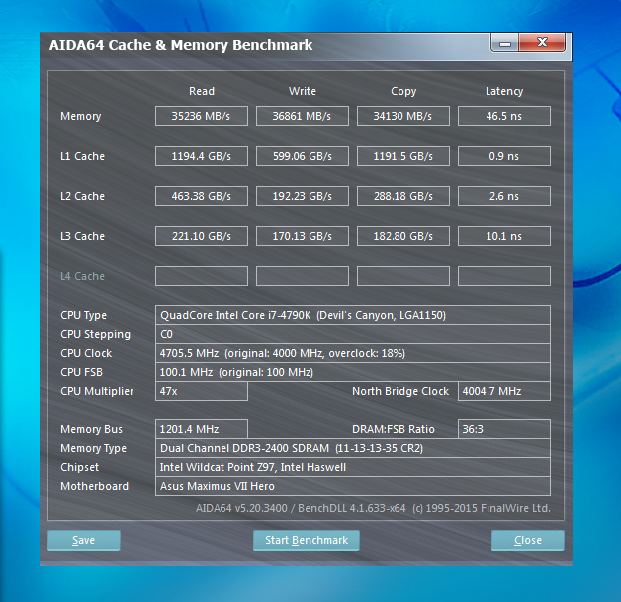Click L1 Cache Copy value 1191.5 GB/s
This screenshot has width=621, height=602.
click(403, 156)
